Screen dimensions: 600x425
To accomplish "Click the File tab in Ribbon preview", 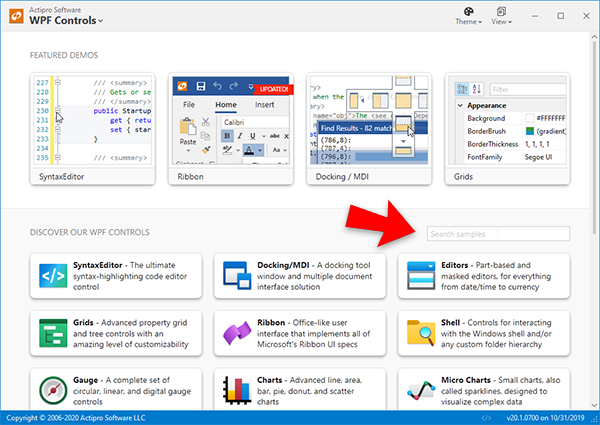I will tap(189, 105).
